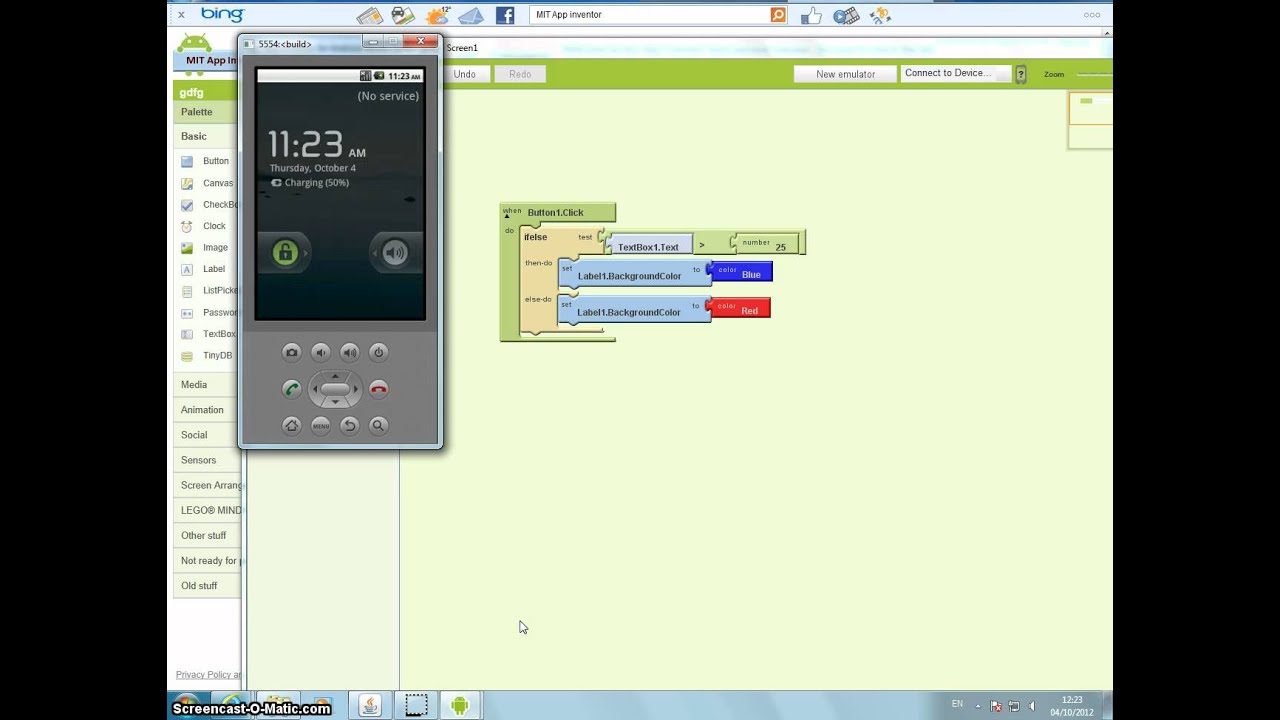Image resolution: width=1280 pixels, height=720 pixels.
Task: Click the emulator volume up button
Action: (x=350, y=352)
